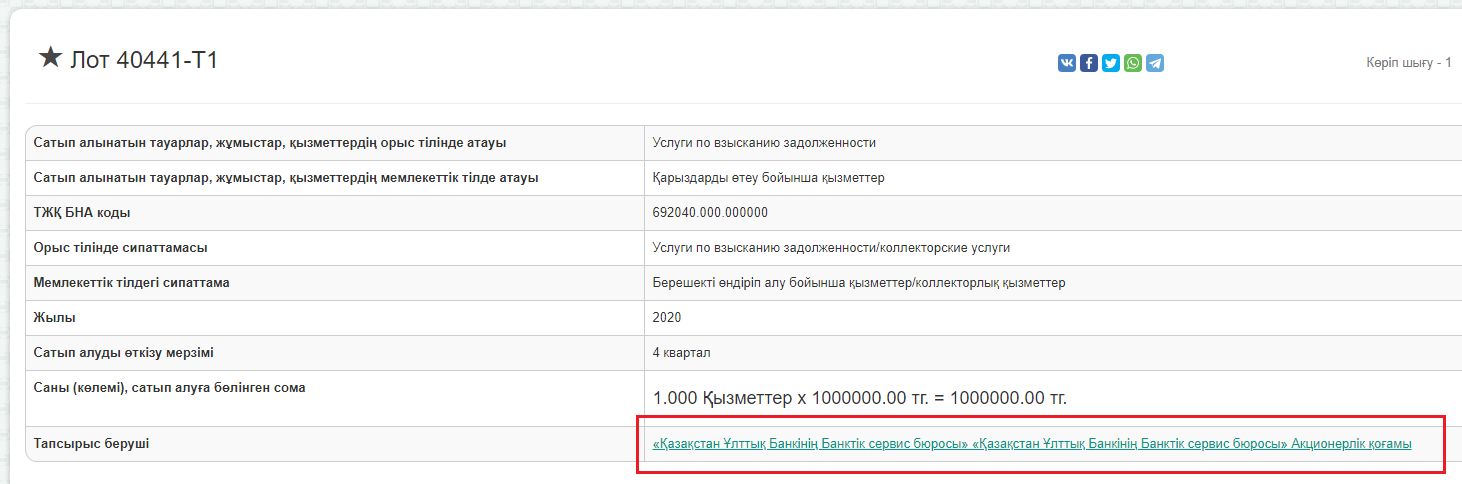Share the lot on VK
This screenshot has width=1462, height=484.
1067,63
